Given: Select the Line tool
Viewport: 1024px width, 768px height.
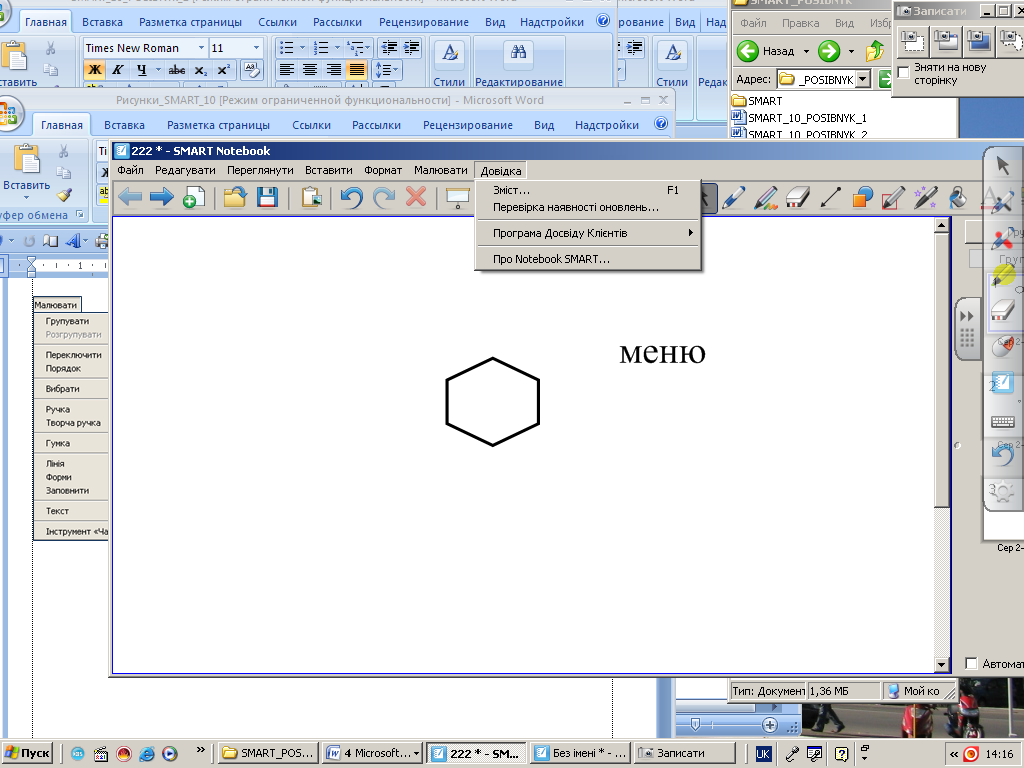Looking at the screenshot, I should [830, 197].
